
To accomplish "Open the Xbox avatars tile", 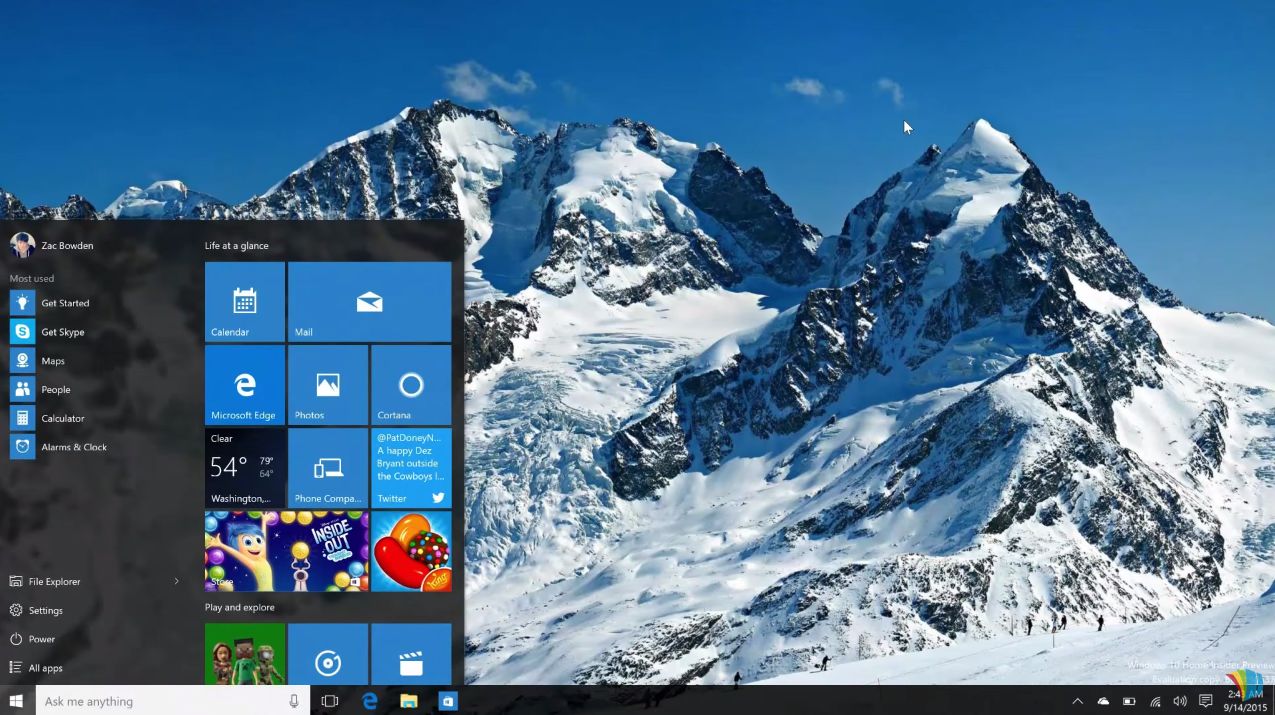I will tap(245, 654).
